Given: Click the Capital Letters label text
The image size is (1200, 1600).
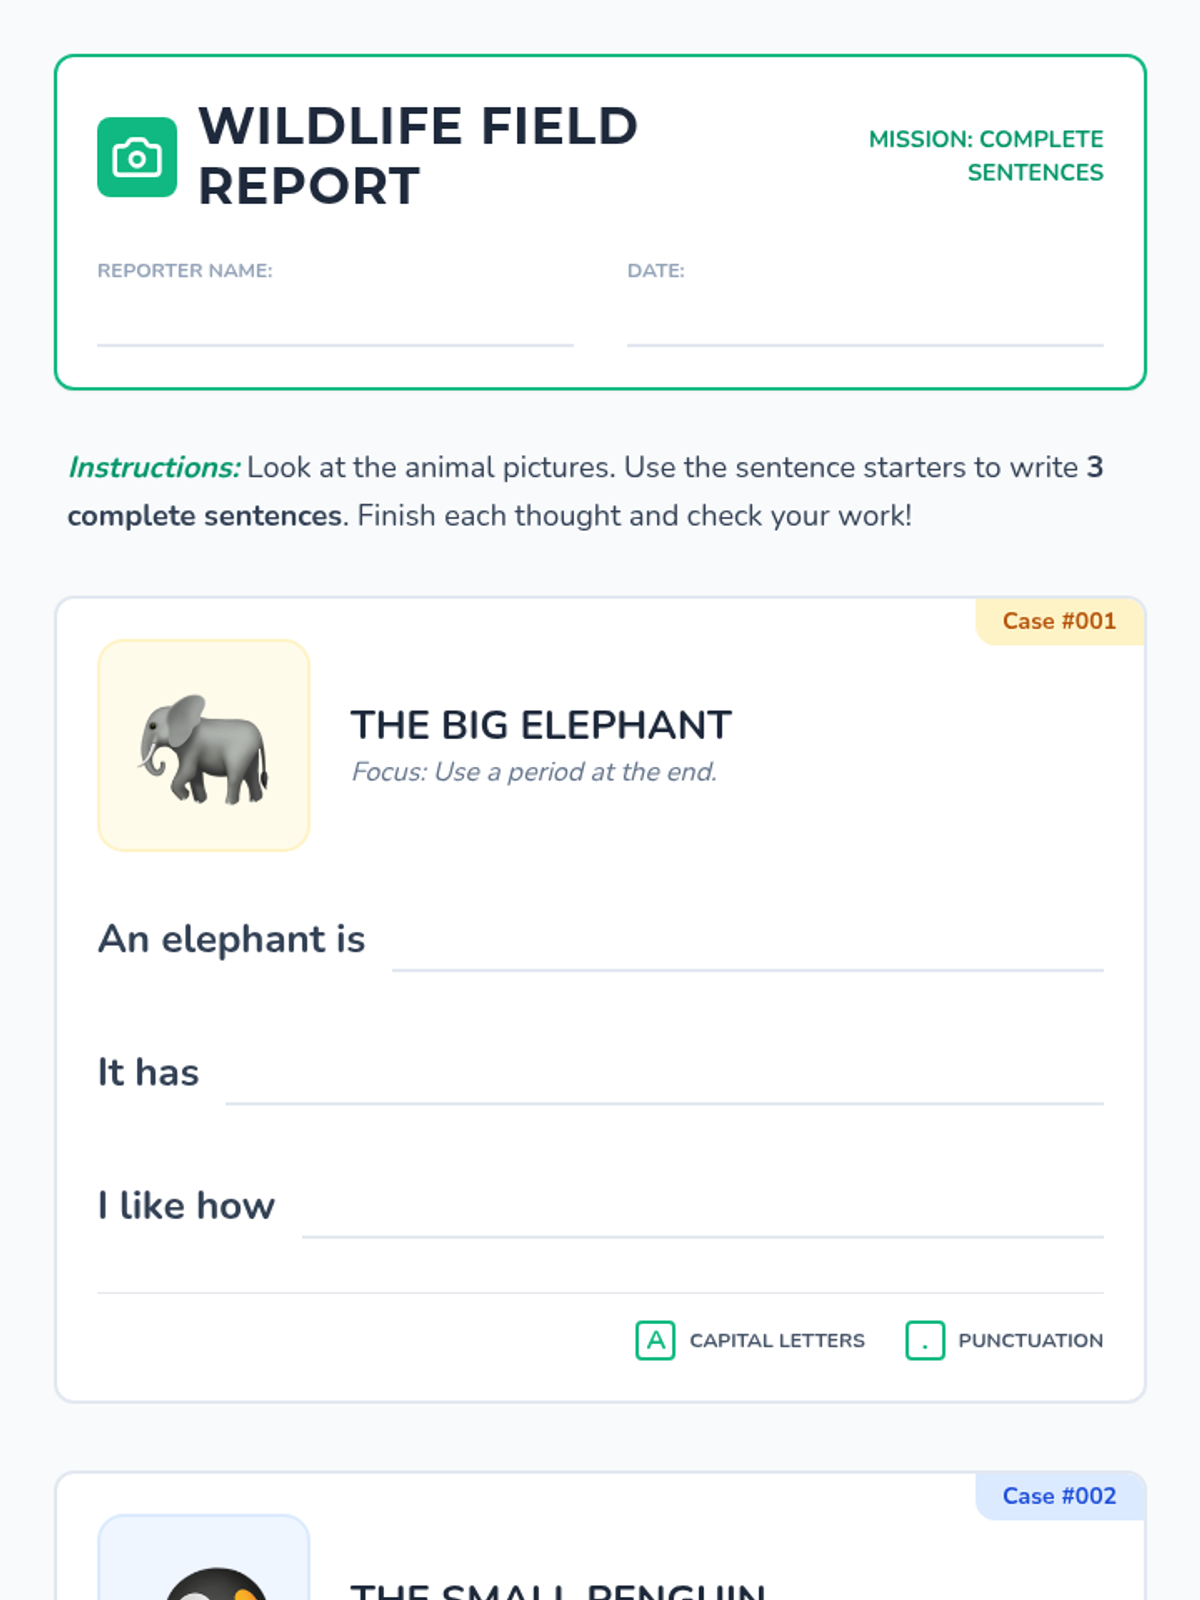Looking at the screenshot, I should 777,1340.
